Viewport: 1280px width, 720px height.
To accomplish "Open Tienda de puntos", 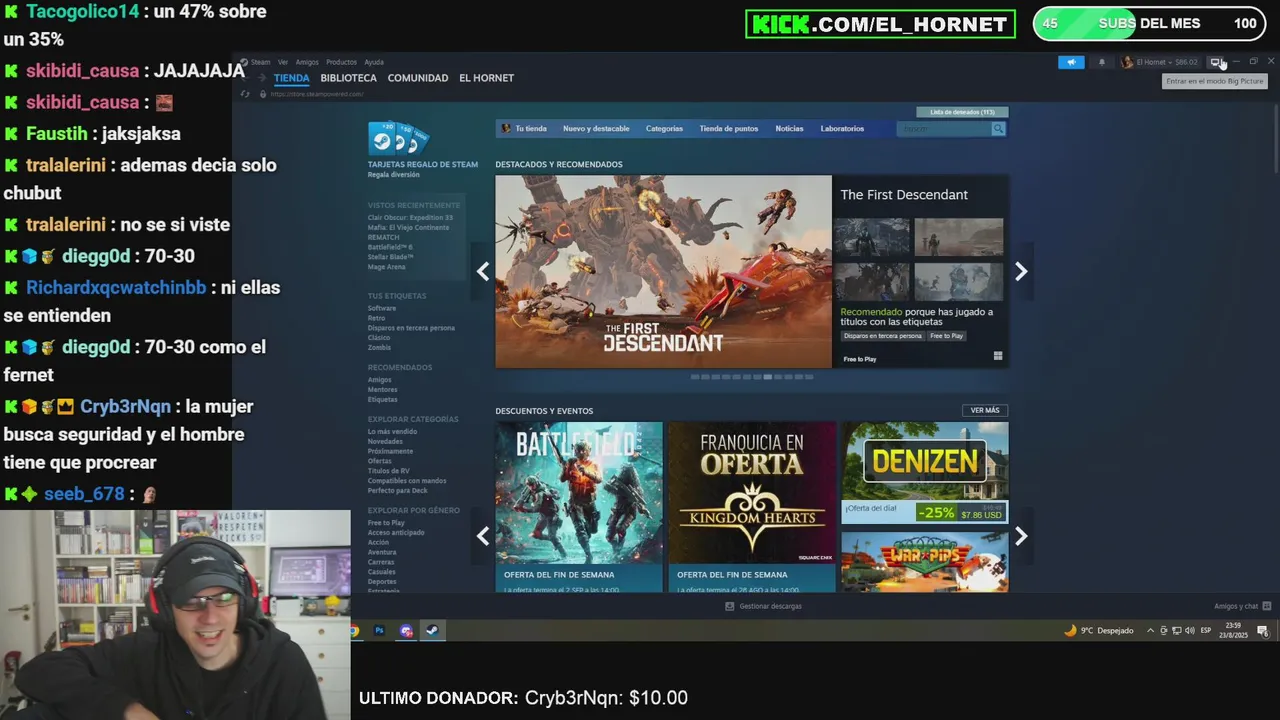I will (x=728, y=129).
